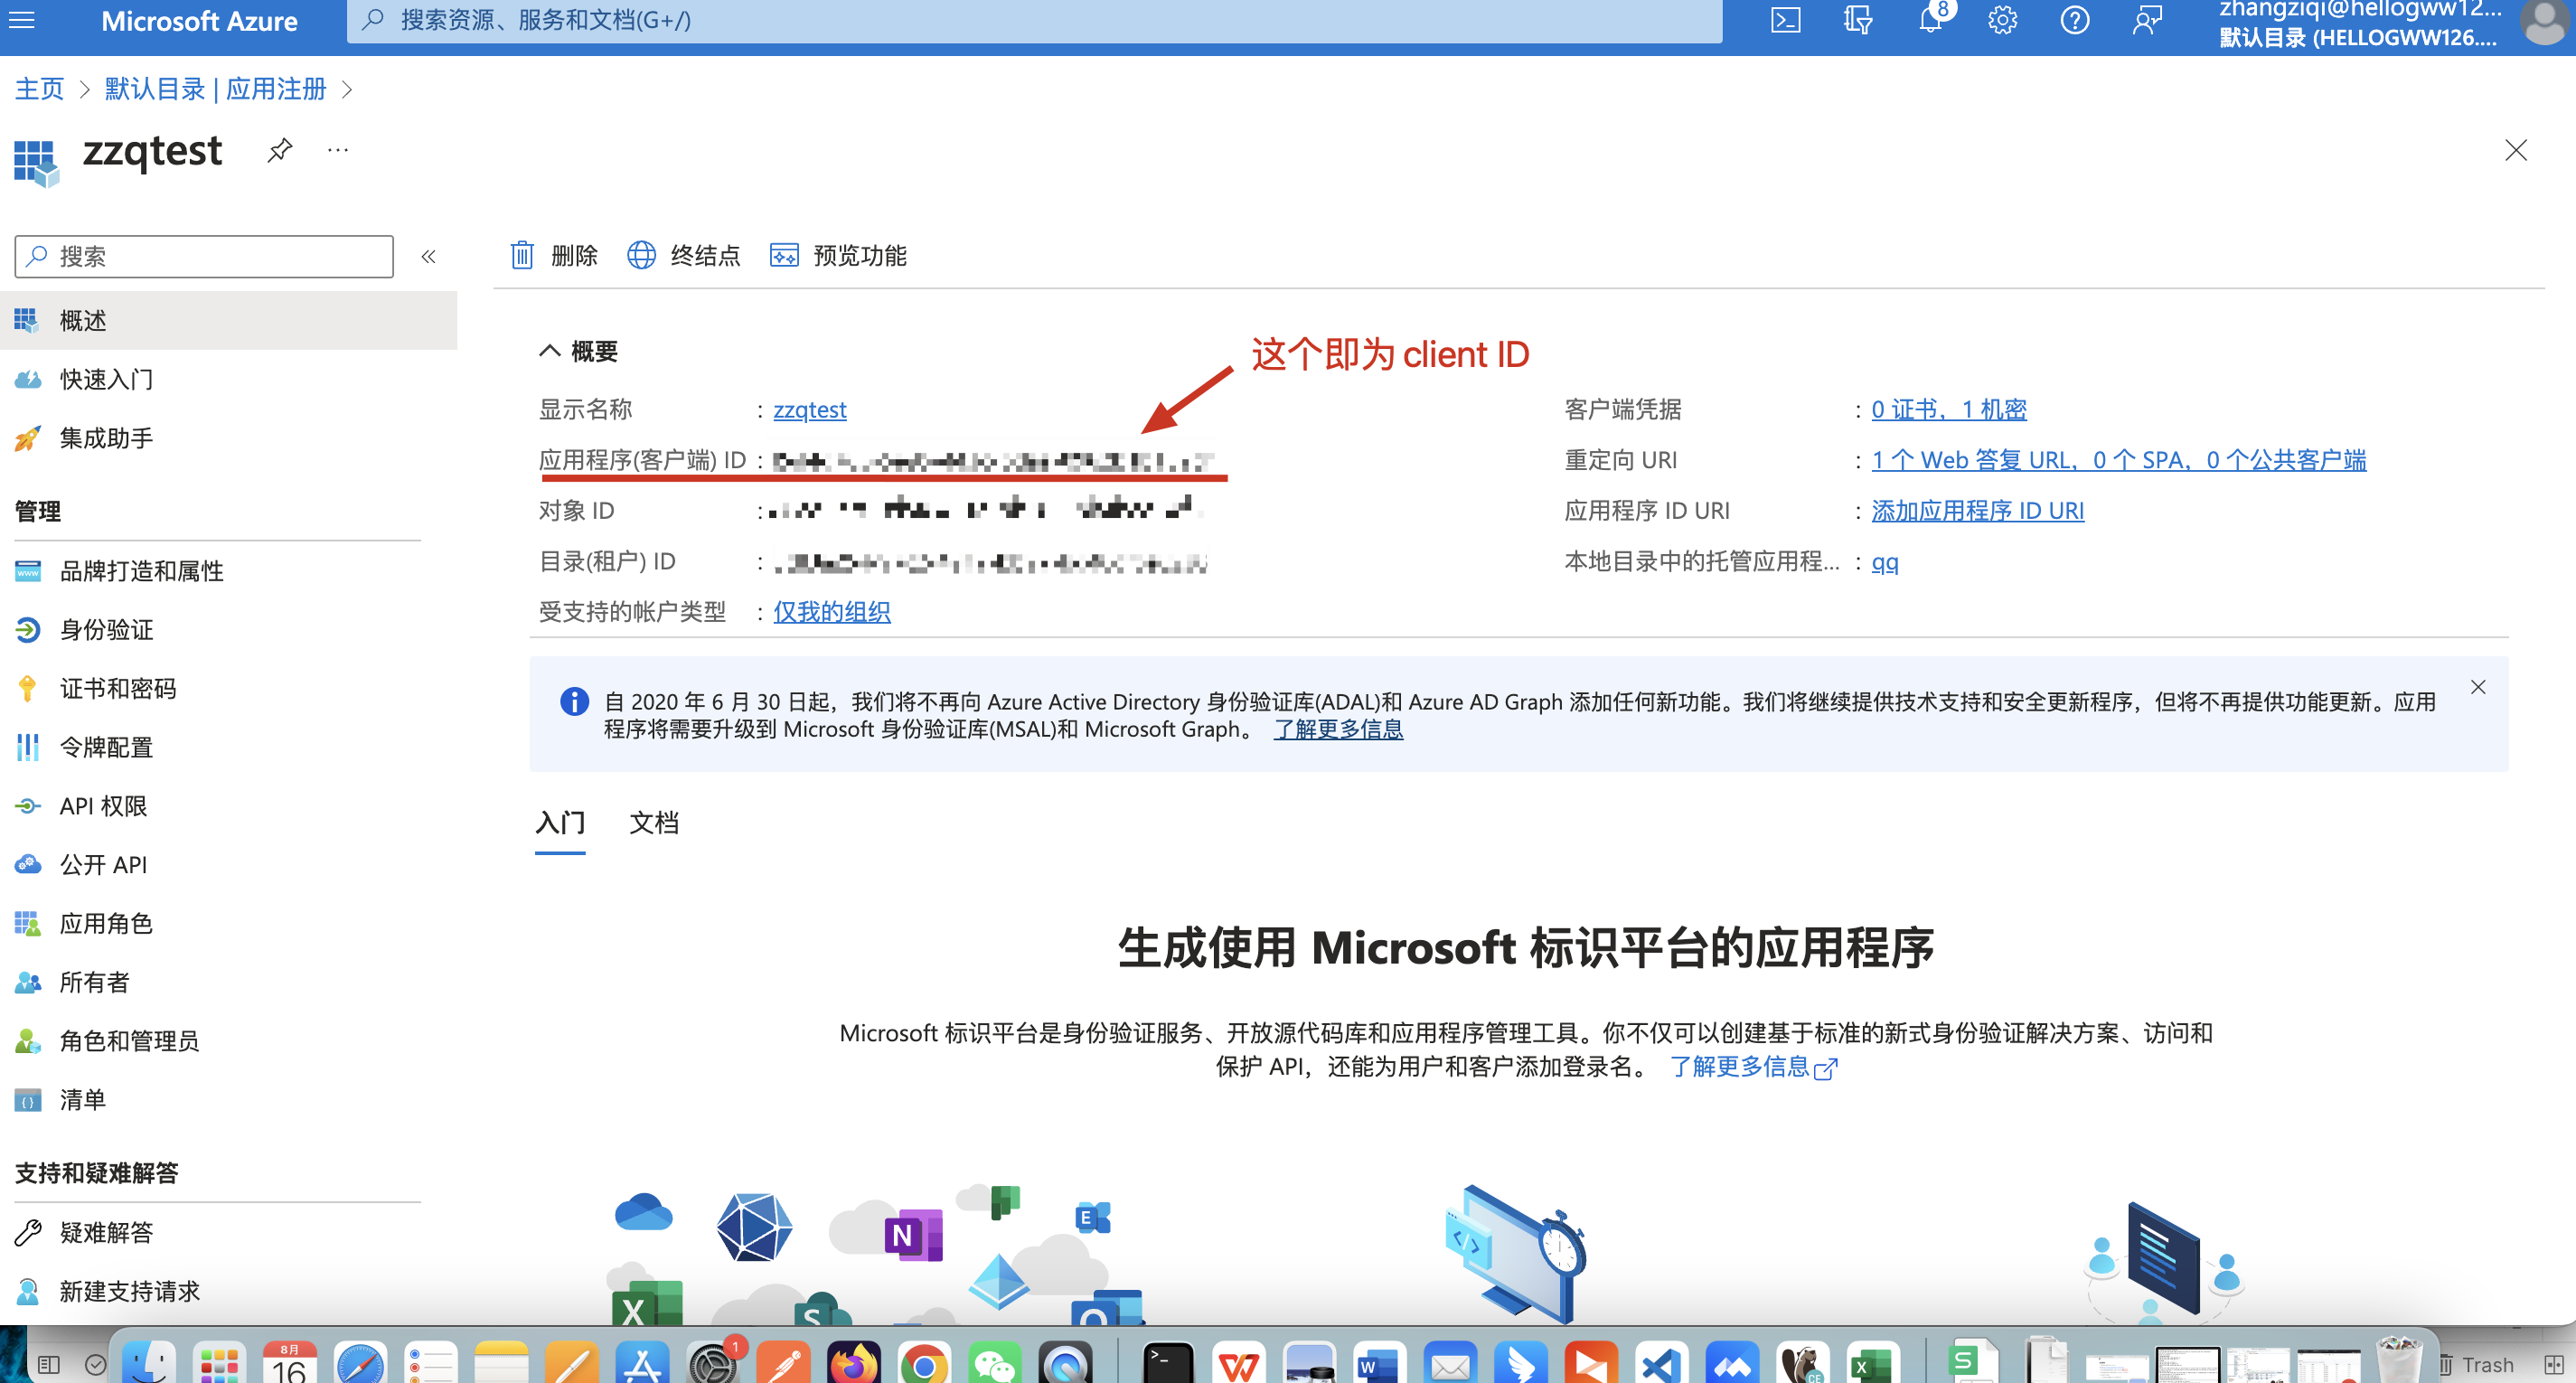Go to 主页 breadcrumb
This screenshot has height=1383, width=2576.
(40, 89)
